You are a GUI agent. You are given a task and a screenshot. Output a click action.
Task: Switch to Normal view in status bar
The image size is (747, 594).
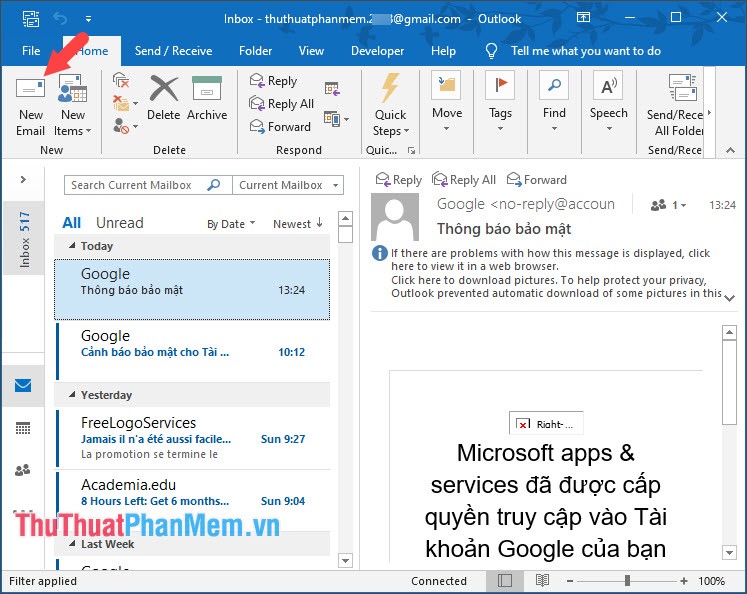pos(505,581)
